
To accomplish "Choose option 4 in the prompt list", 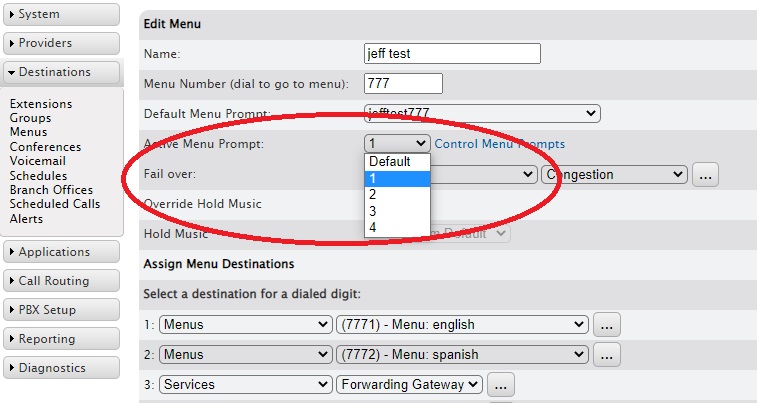I will click(397, 227).
